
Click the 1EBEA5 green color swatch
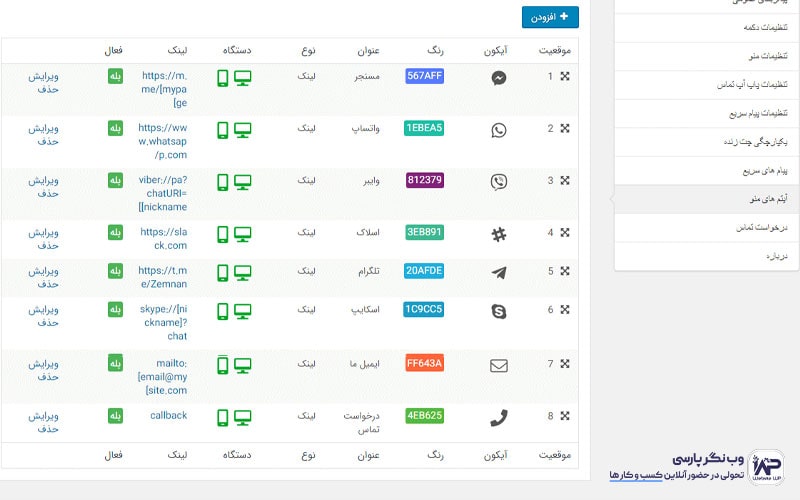point(424,128)
